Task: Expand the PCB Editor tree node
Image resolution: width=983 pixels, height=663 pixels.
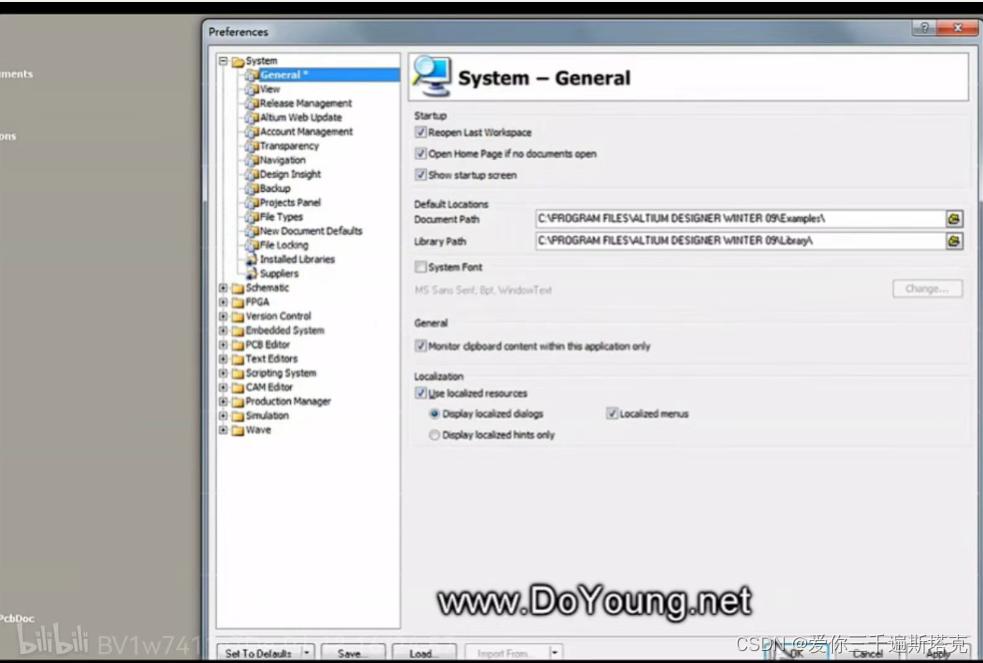Action: click(x=223, y=345)
